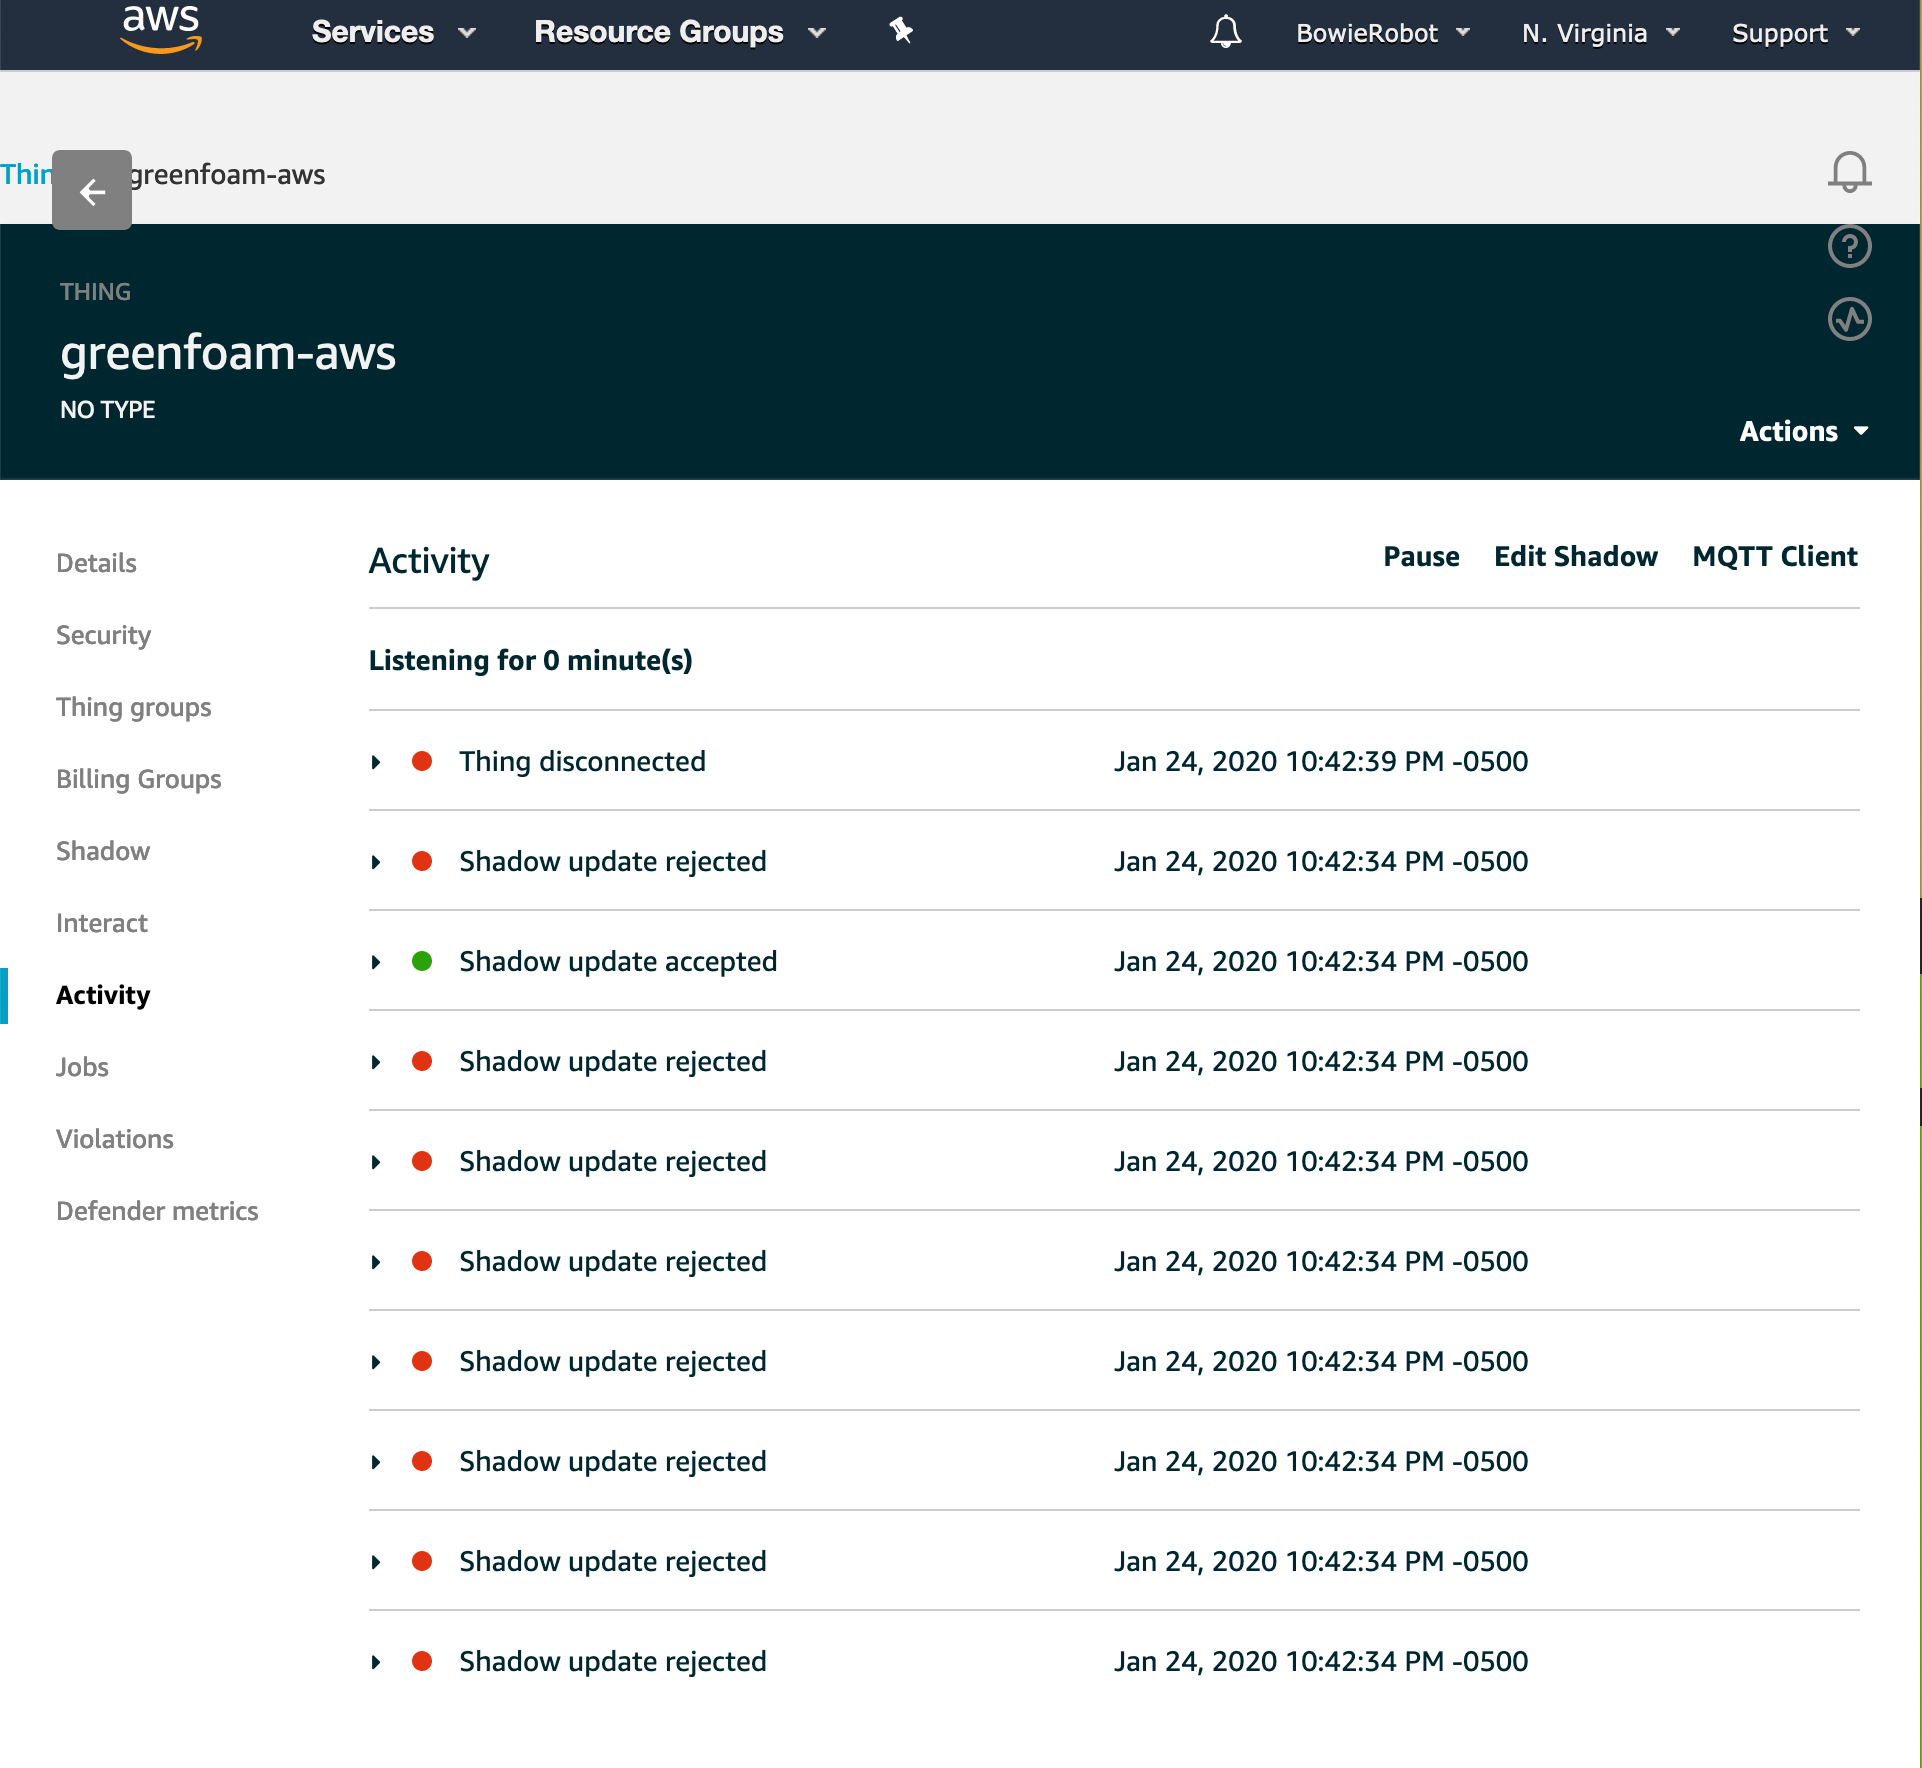Click the Edit Shadow link
This screenshot has height=1768, width=1922.
pyautogui.click(x=1576, y=556)
